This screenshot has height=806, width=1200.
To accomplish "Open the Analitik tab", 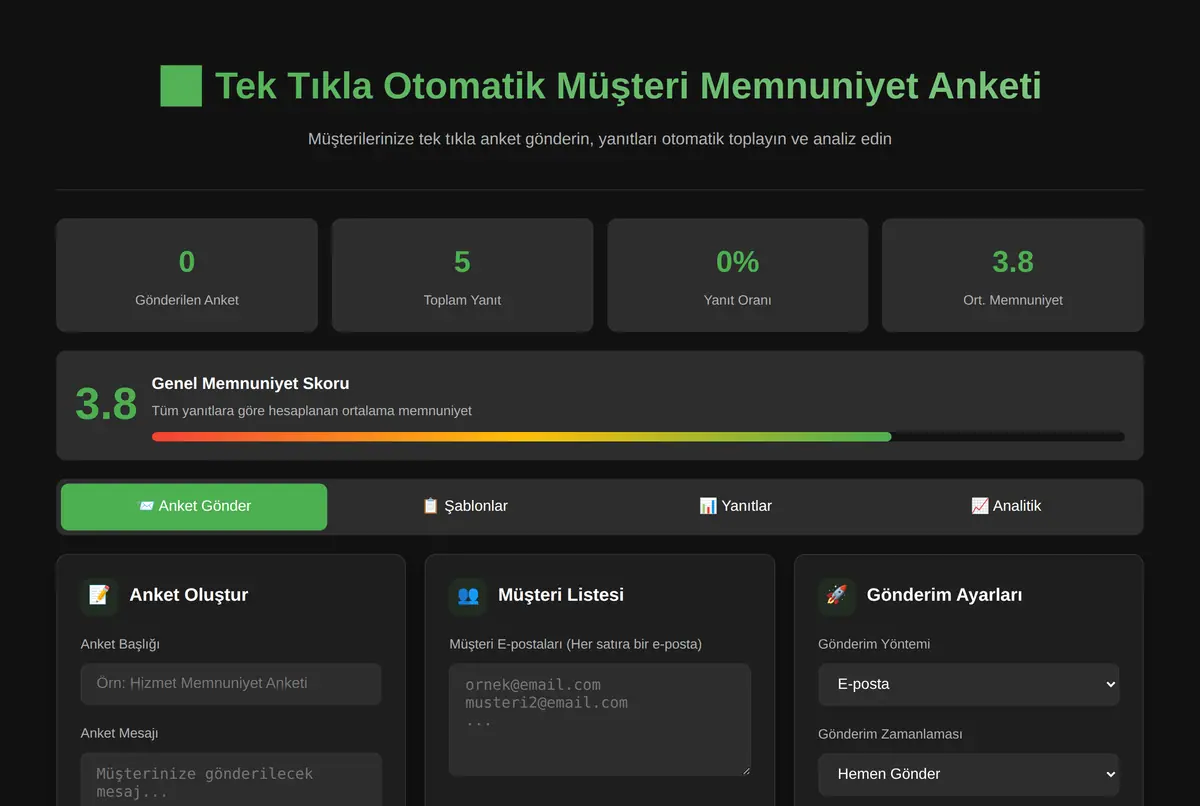I will point(1006,506).
